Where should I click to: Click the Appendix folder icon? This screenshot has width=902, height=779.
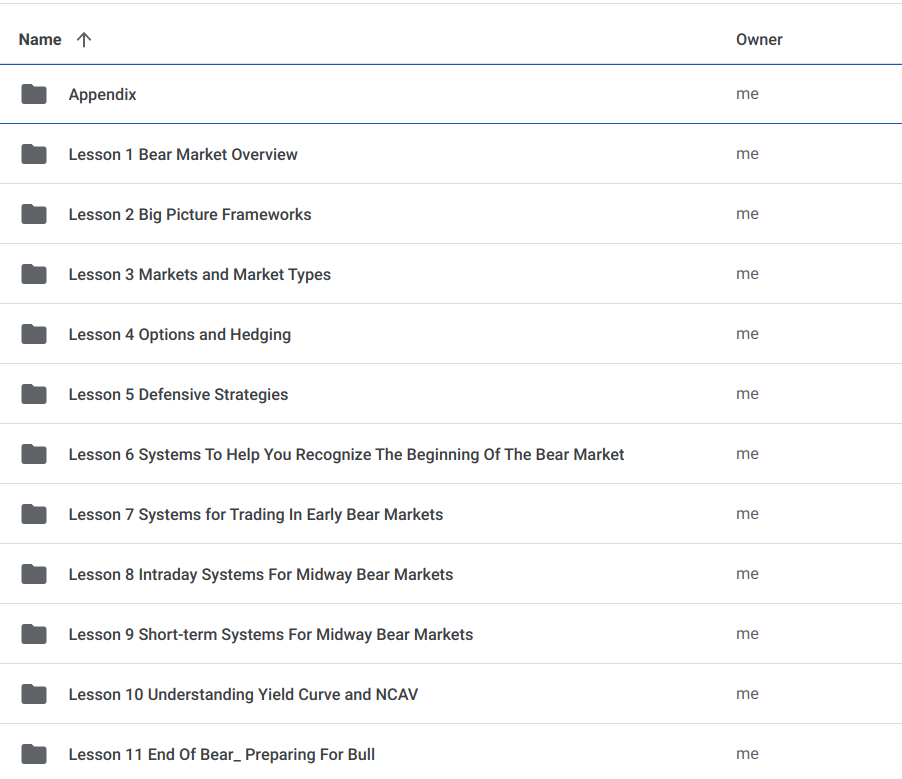click(x=33, y=93)
